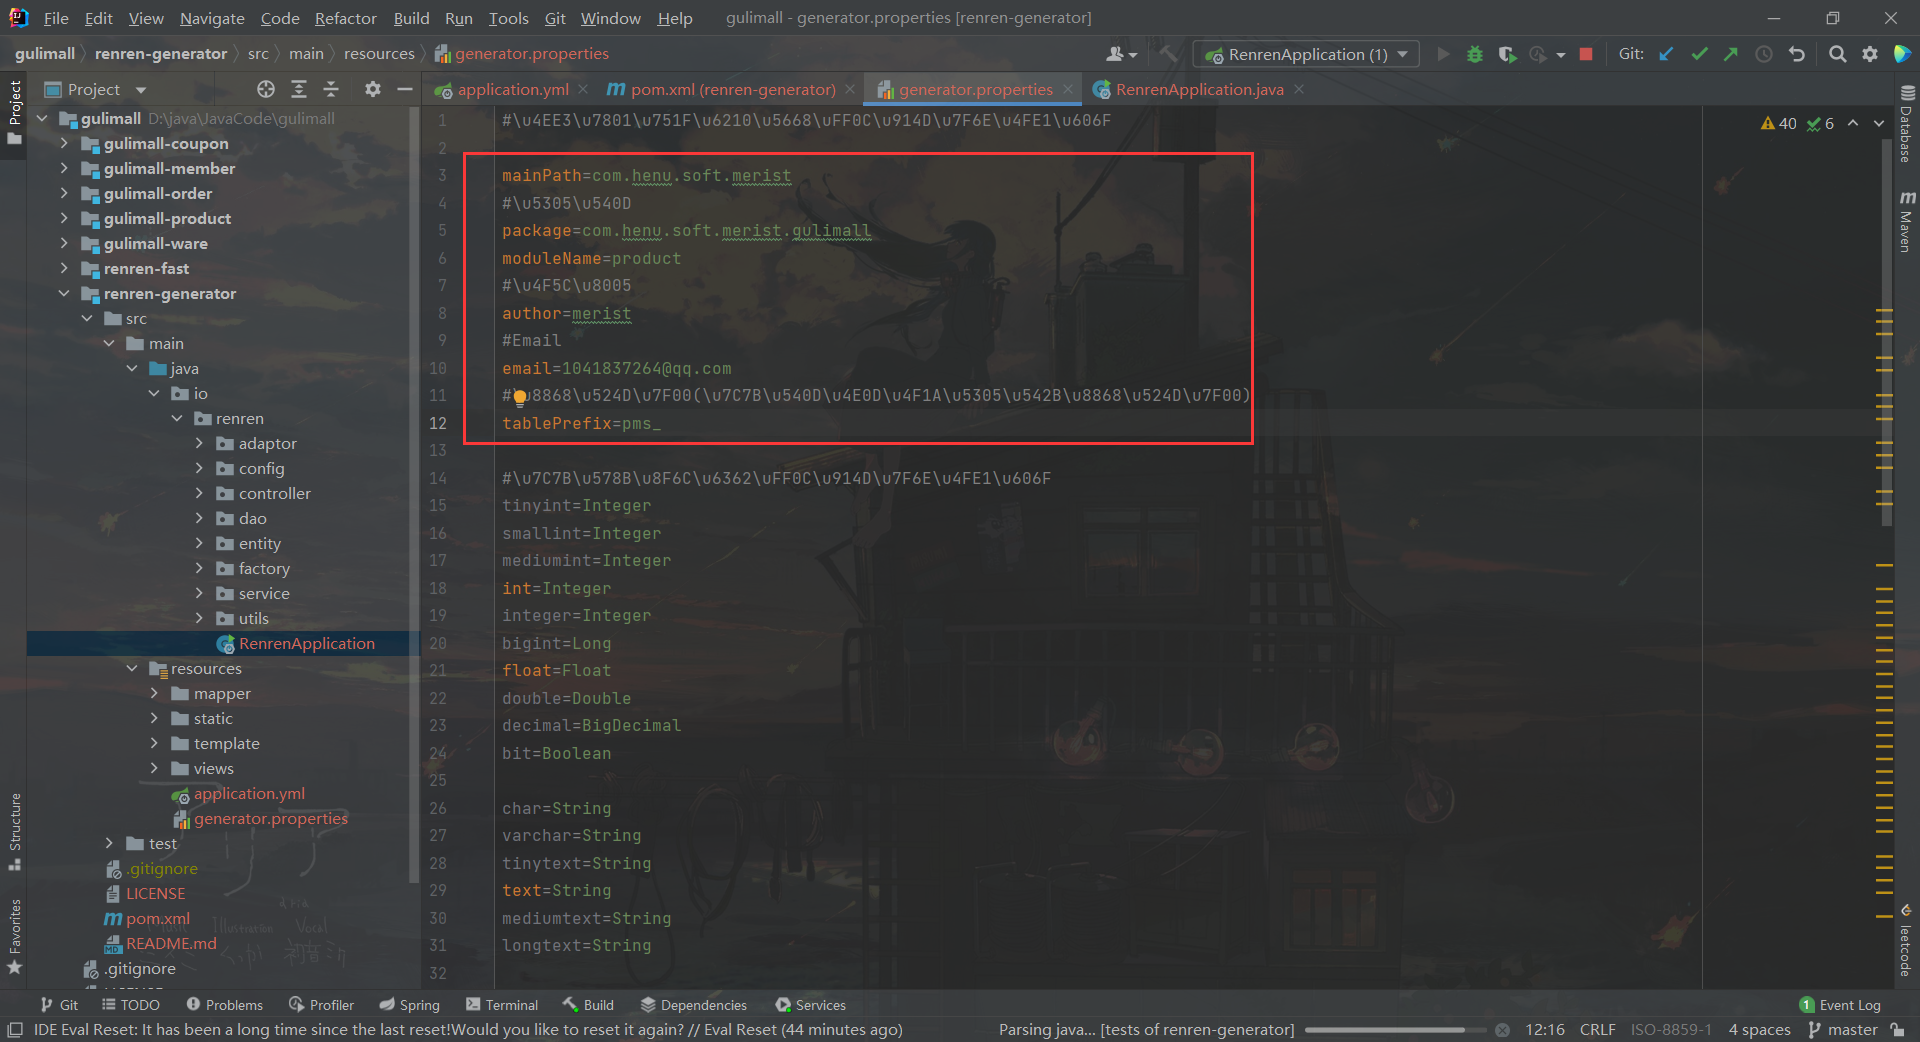1920x1042 pixels.
Task: Toggle the read-only lock icon in status bar
Action: (1898, 1029)
